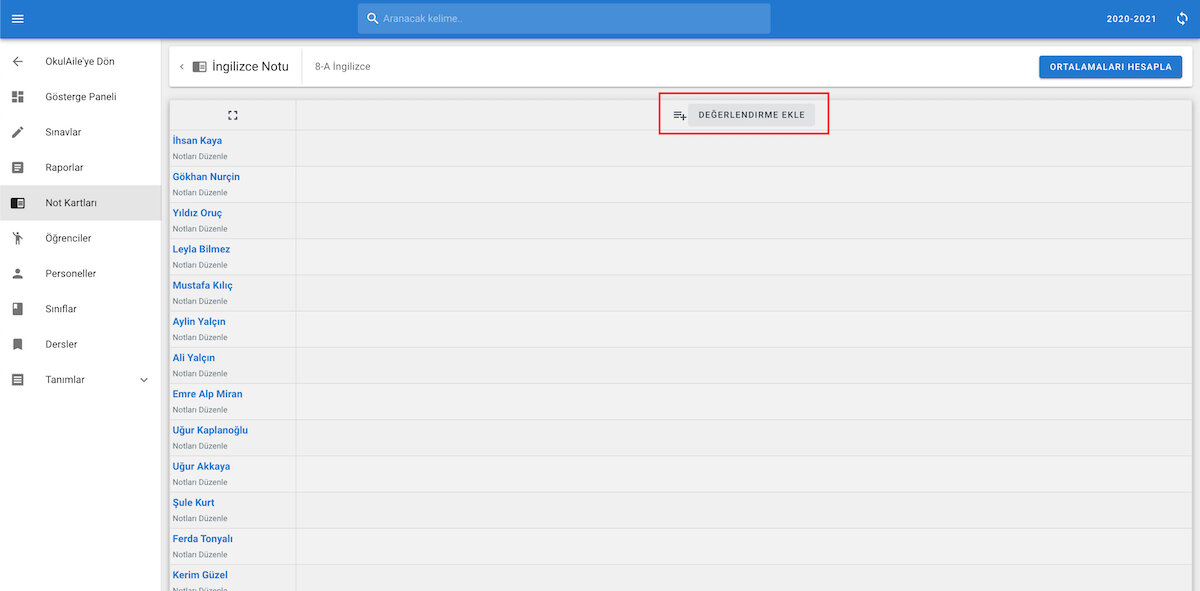The width and height of the screenshot is (1200, 591).
Task: Expand the Tanımlar submenu chevron
Action: [x=143, y=380]
